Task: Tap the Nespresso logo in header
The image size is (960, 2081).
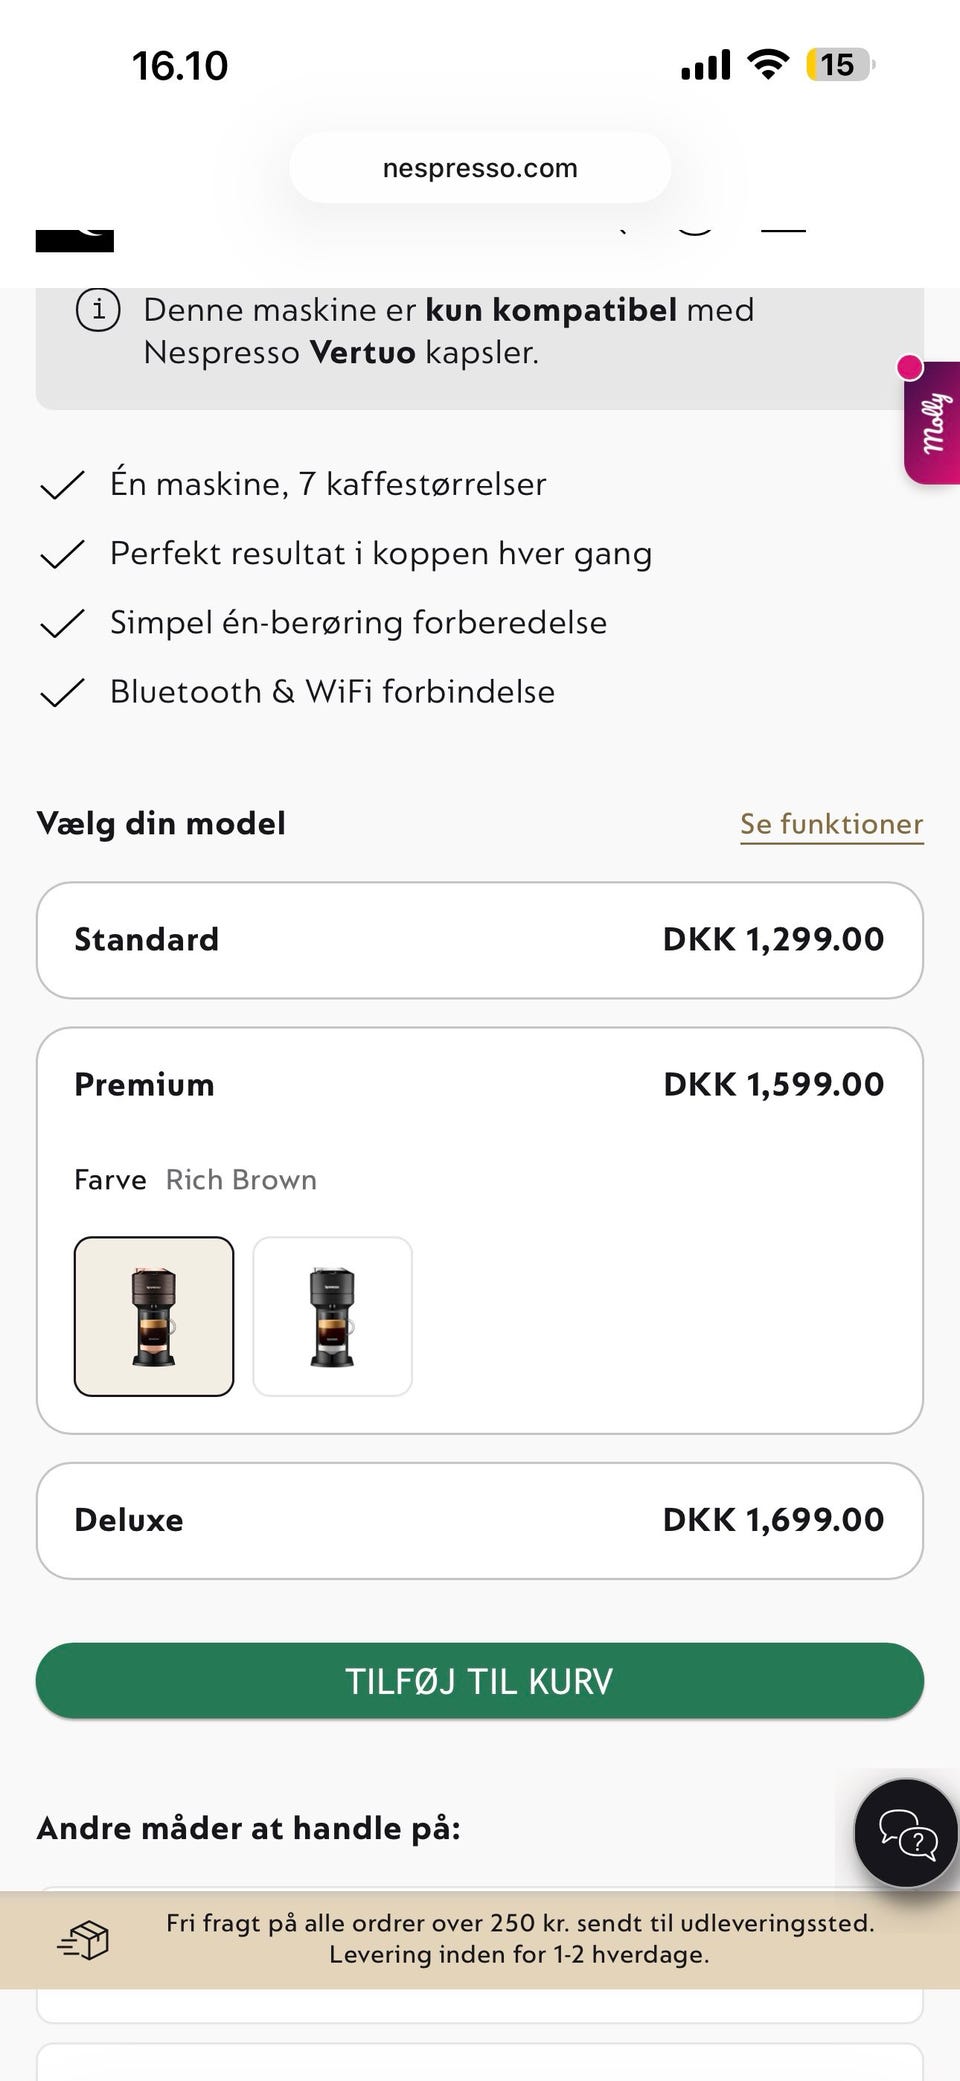Action: coord(75,238)
